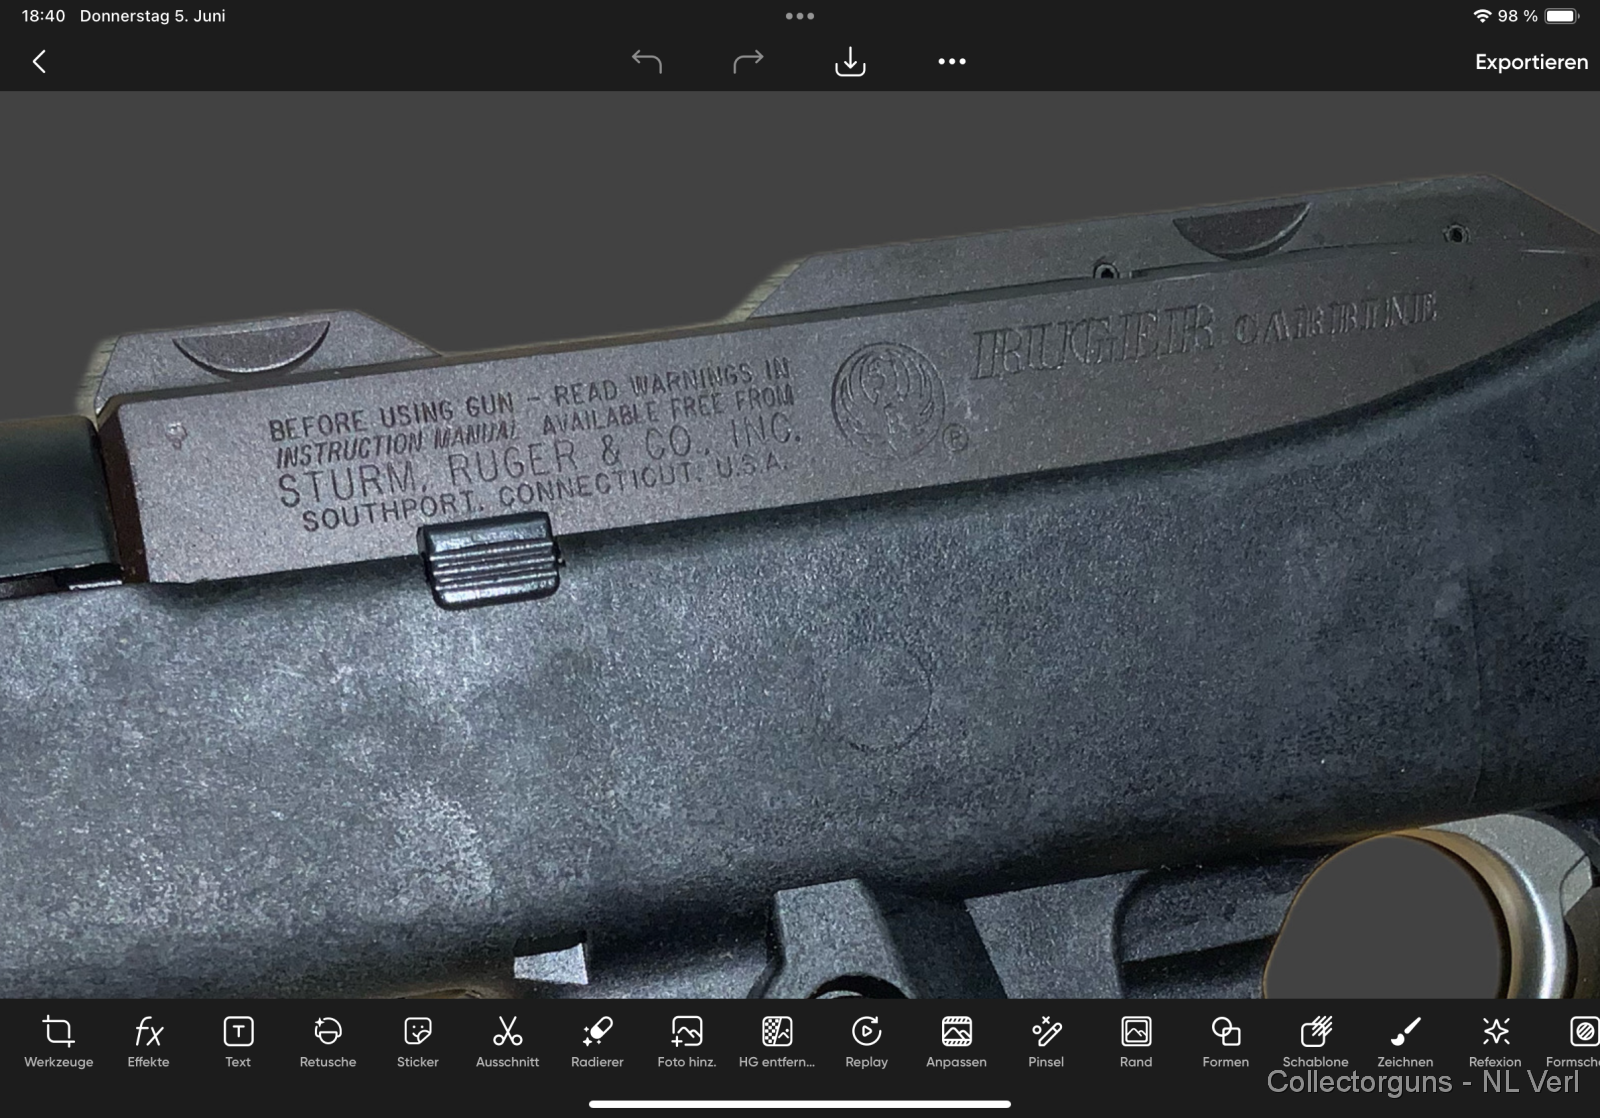Viewport: 1600px width, 1118px height.
Task: Open the Werkzeuge tools
Action: pyautogui.click(x=59, y=1042)
